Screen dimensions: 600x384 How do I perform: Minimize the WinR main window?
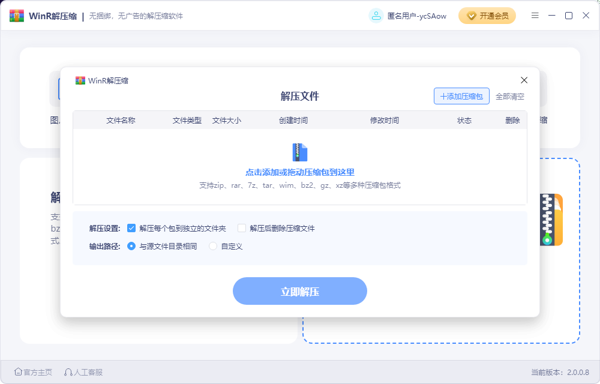click(552, 15)
